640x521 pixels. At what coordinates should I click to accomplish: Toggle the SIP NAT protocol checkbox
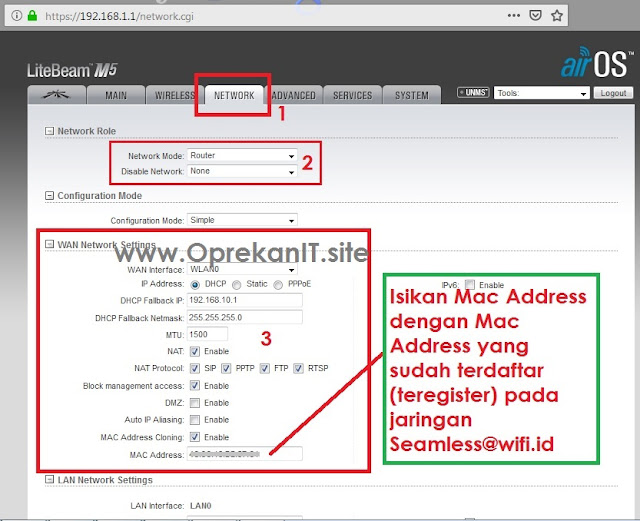click(x=195, y=368)
